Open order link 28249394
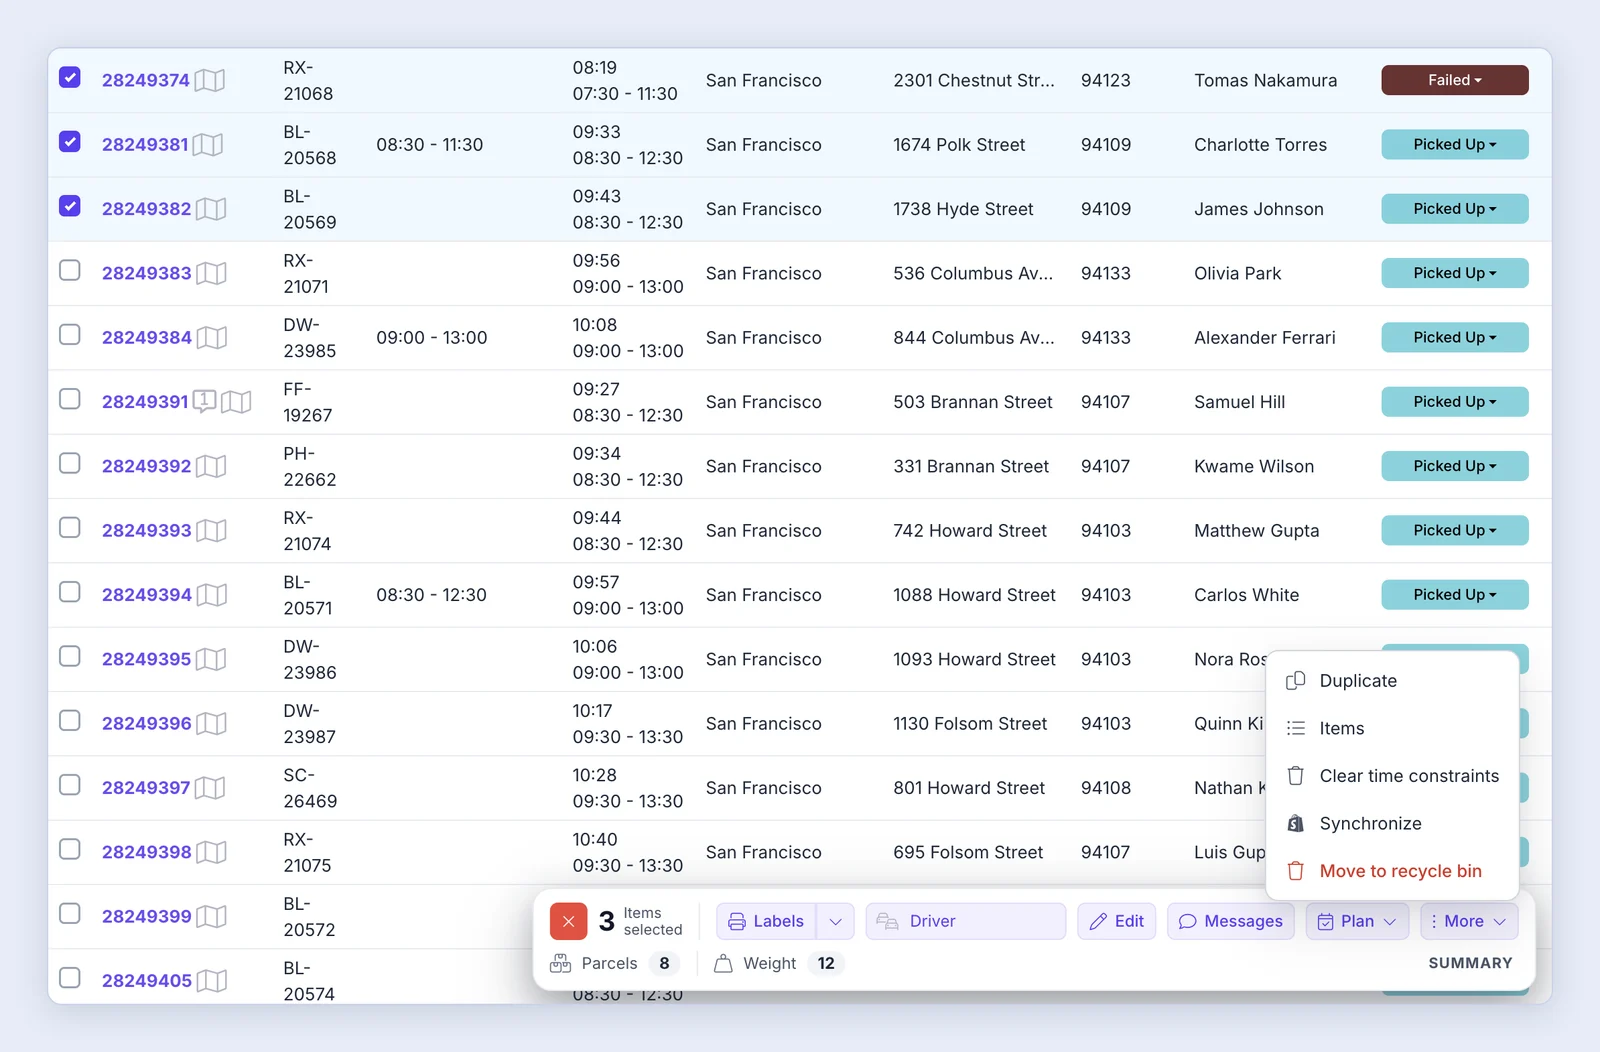The height and width of the screenshot is (1052, 1600). [147, 595]
